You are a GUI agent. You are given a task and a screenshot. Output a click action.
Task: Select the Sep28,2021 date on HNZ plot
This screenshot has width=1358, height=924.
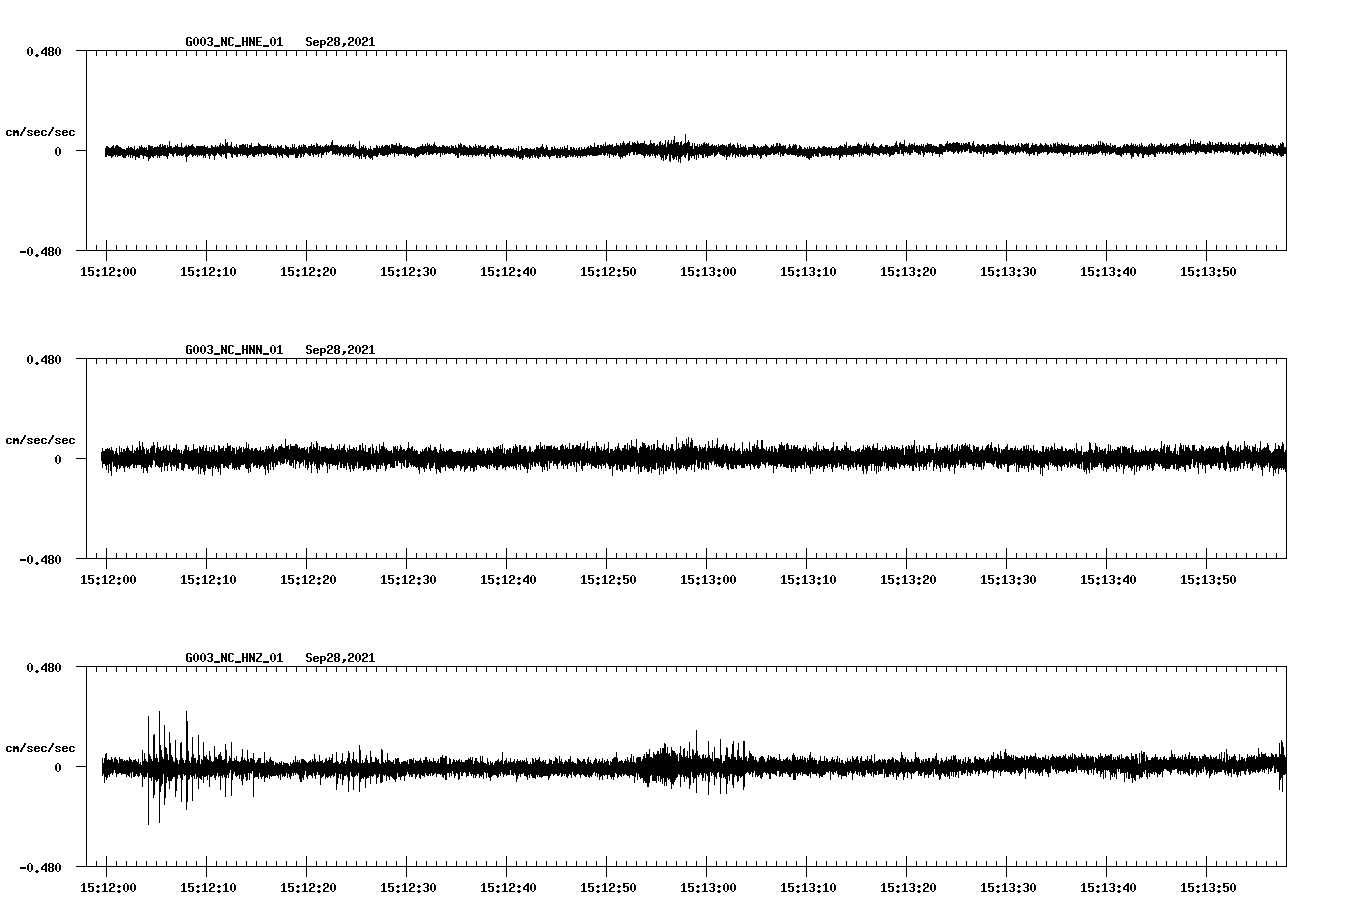(340, 658)
